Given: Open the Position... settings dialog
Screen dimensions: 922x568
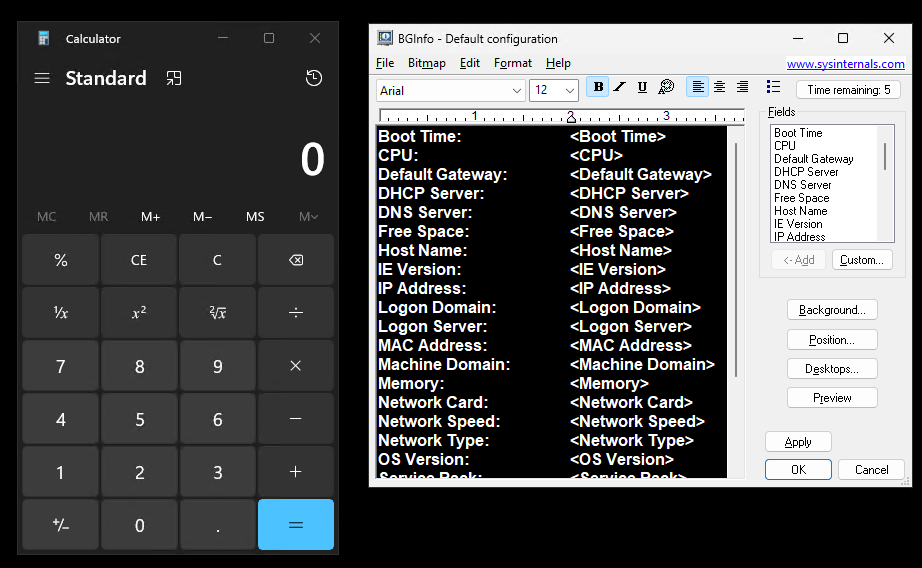Looking at the screenshot, I should coord(832,340).
